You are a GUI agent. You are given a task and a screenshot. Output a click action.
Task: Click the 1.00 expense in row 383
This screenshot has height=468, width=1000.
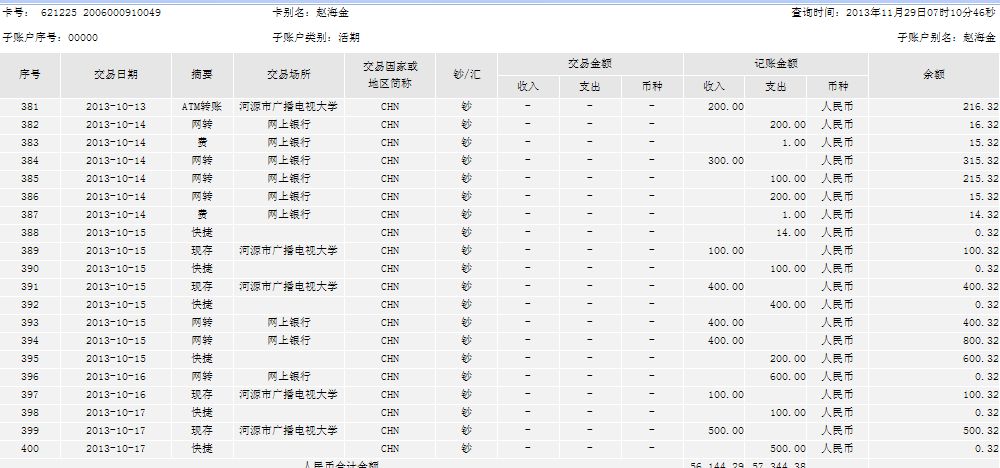(794, 142)
